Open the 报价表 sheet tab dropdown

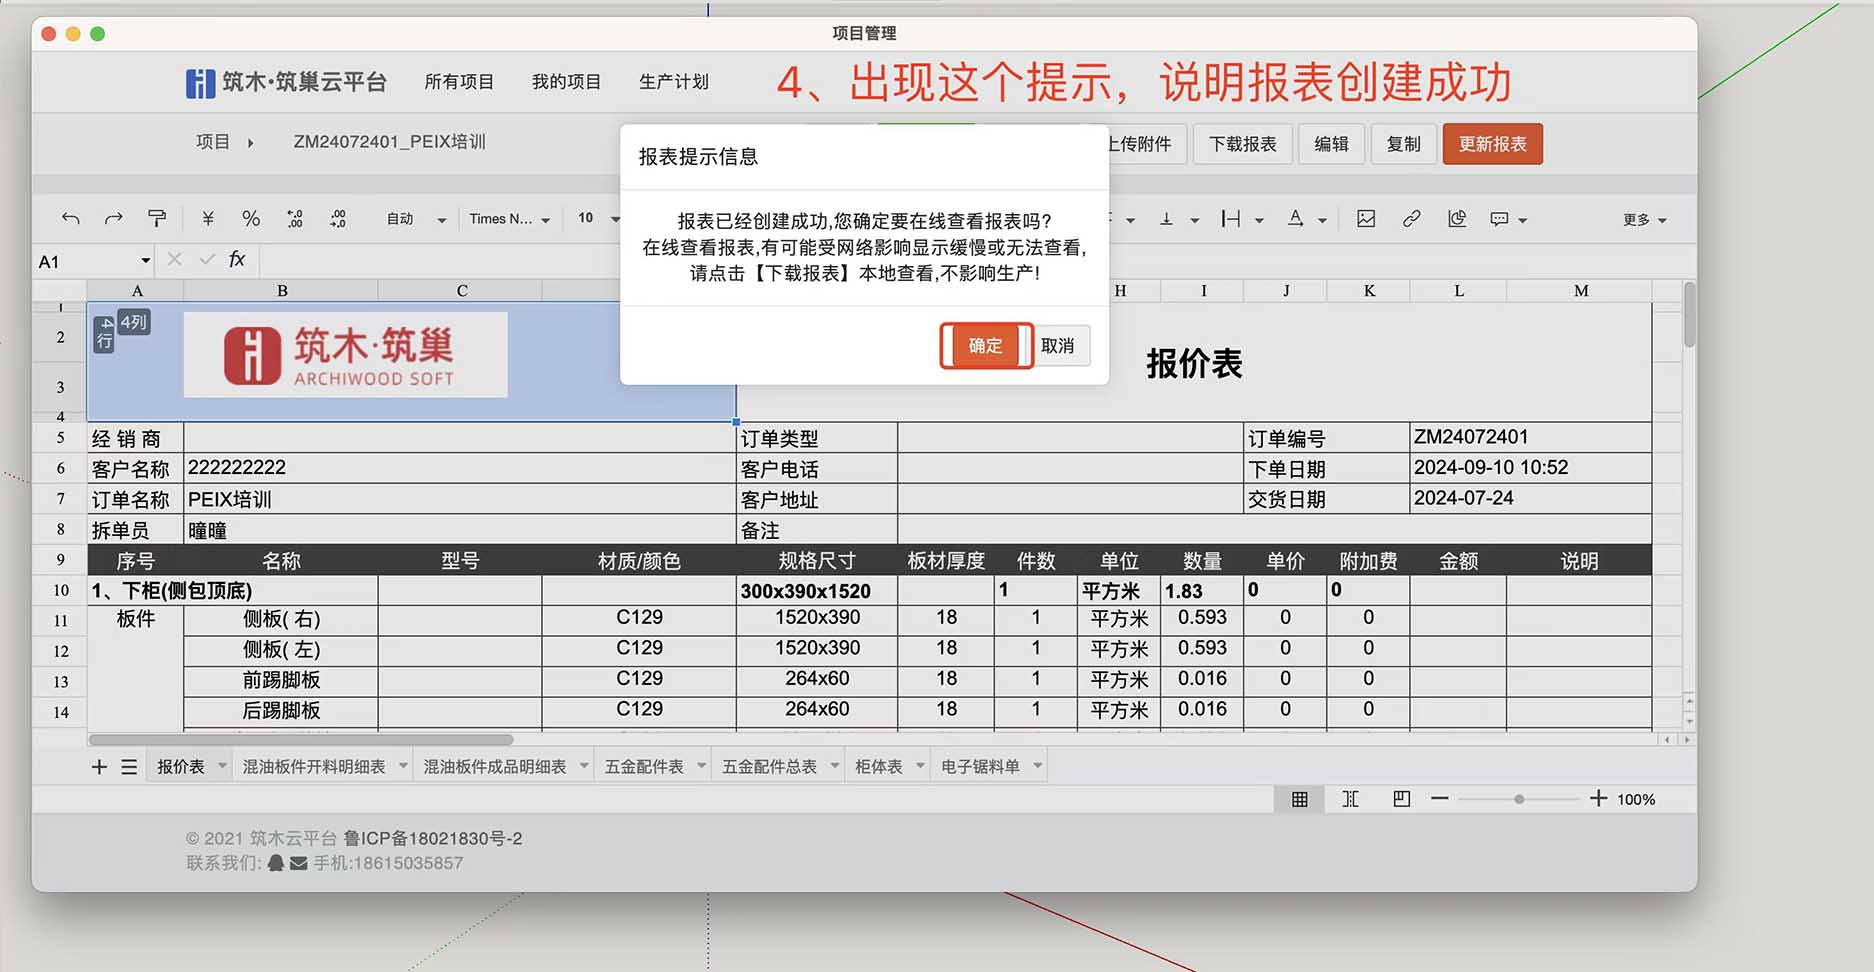click(220, 764)
